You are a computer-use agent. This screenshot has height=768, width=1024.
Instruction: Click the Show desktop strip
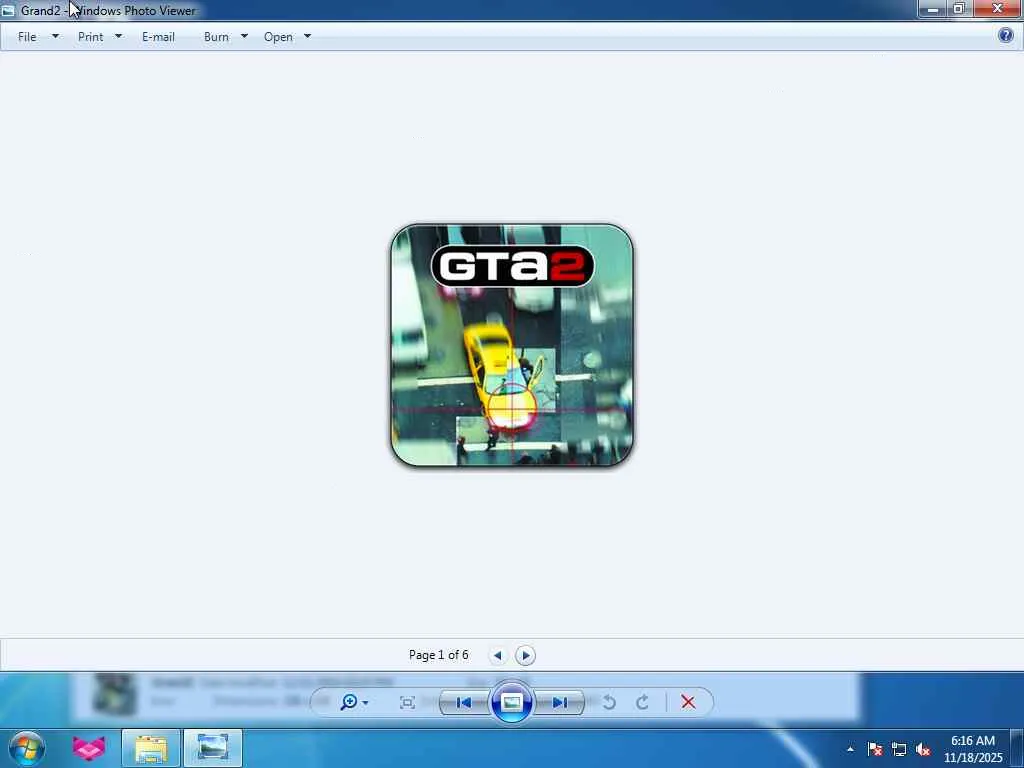pyautogui.click(x=1017, y=748)
